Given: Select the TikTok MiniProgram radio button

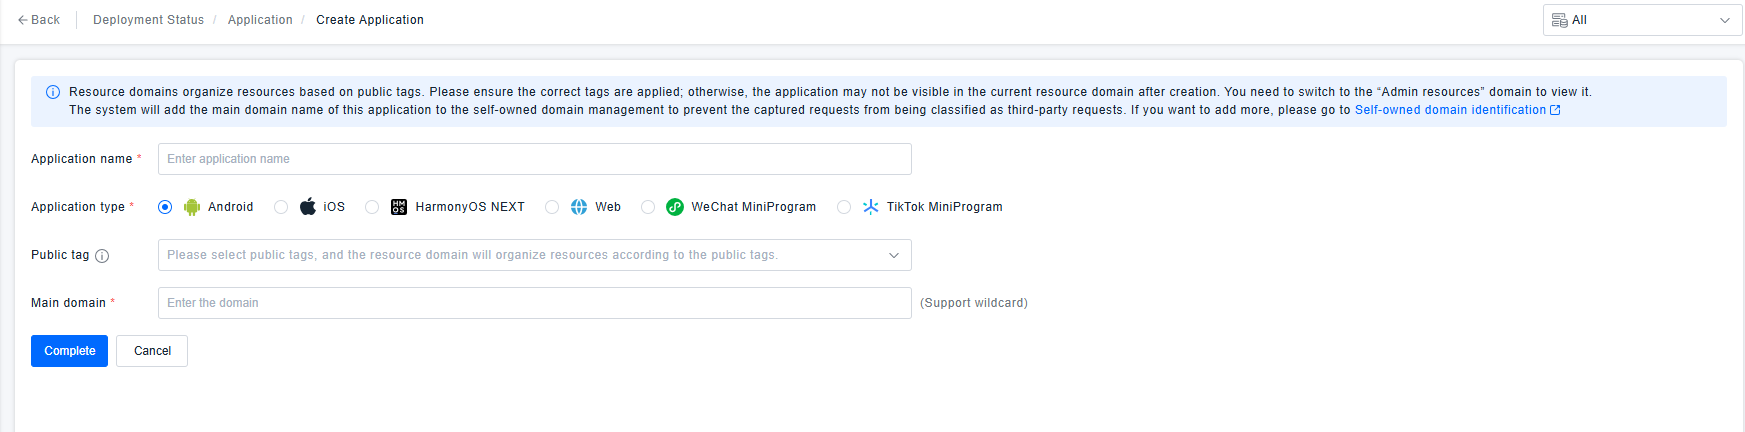Looking at the screenshot, I should pos(844,207).
